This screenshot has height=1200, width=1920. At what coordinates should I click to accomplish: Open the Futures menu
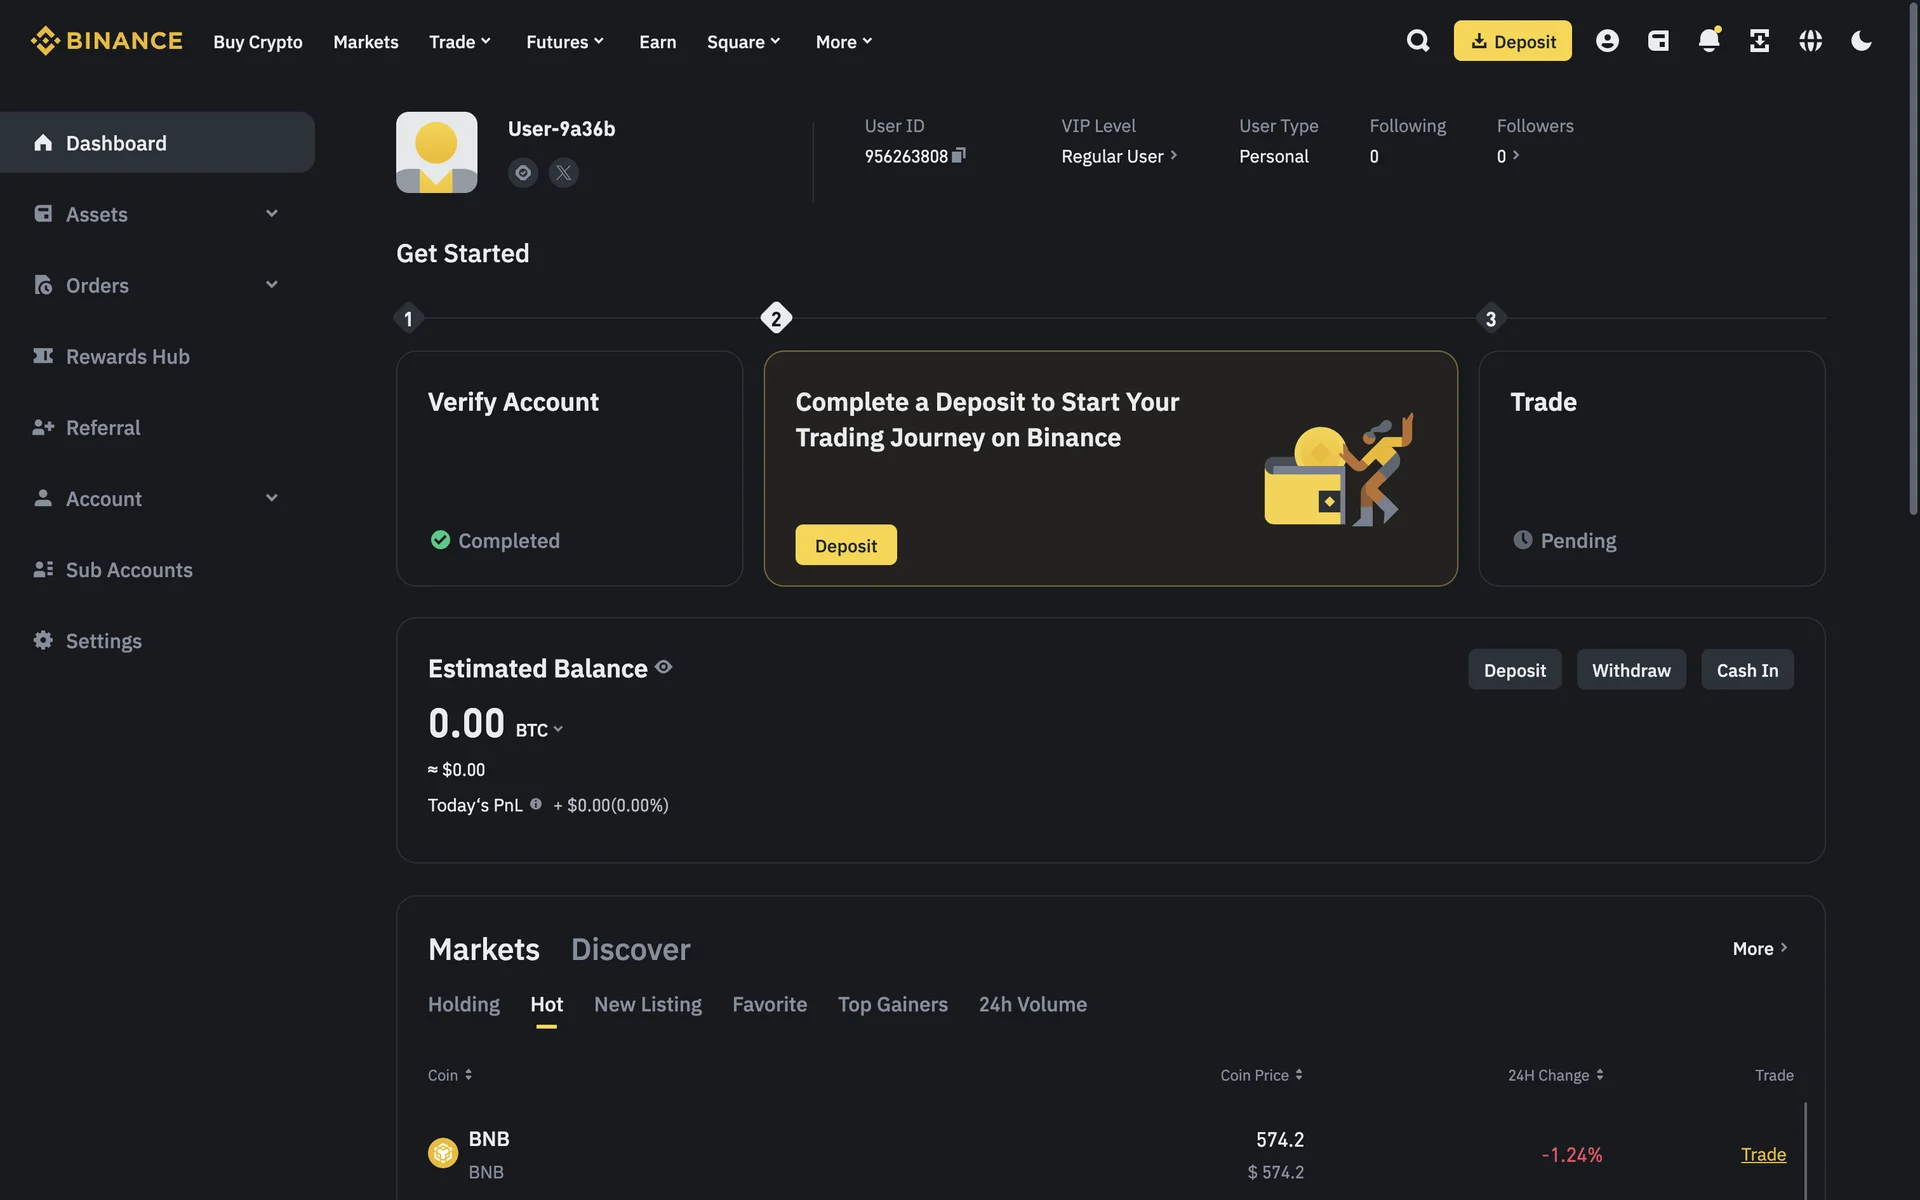[565, 41]
